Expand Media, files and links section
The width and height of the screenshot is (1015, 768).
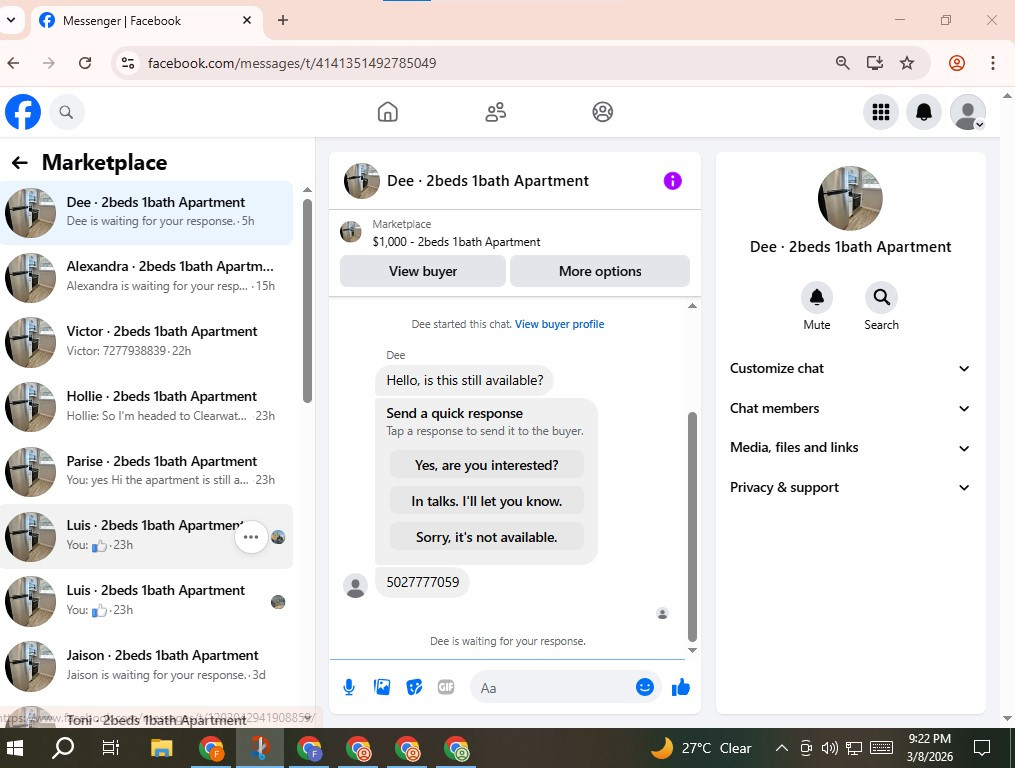(850, 447)
